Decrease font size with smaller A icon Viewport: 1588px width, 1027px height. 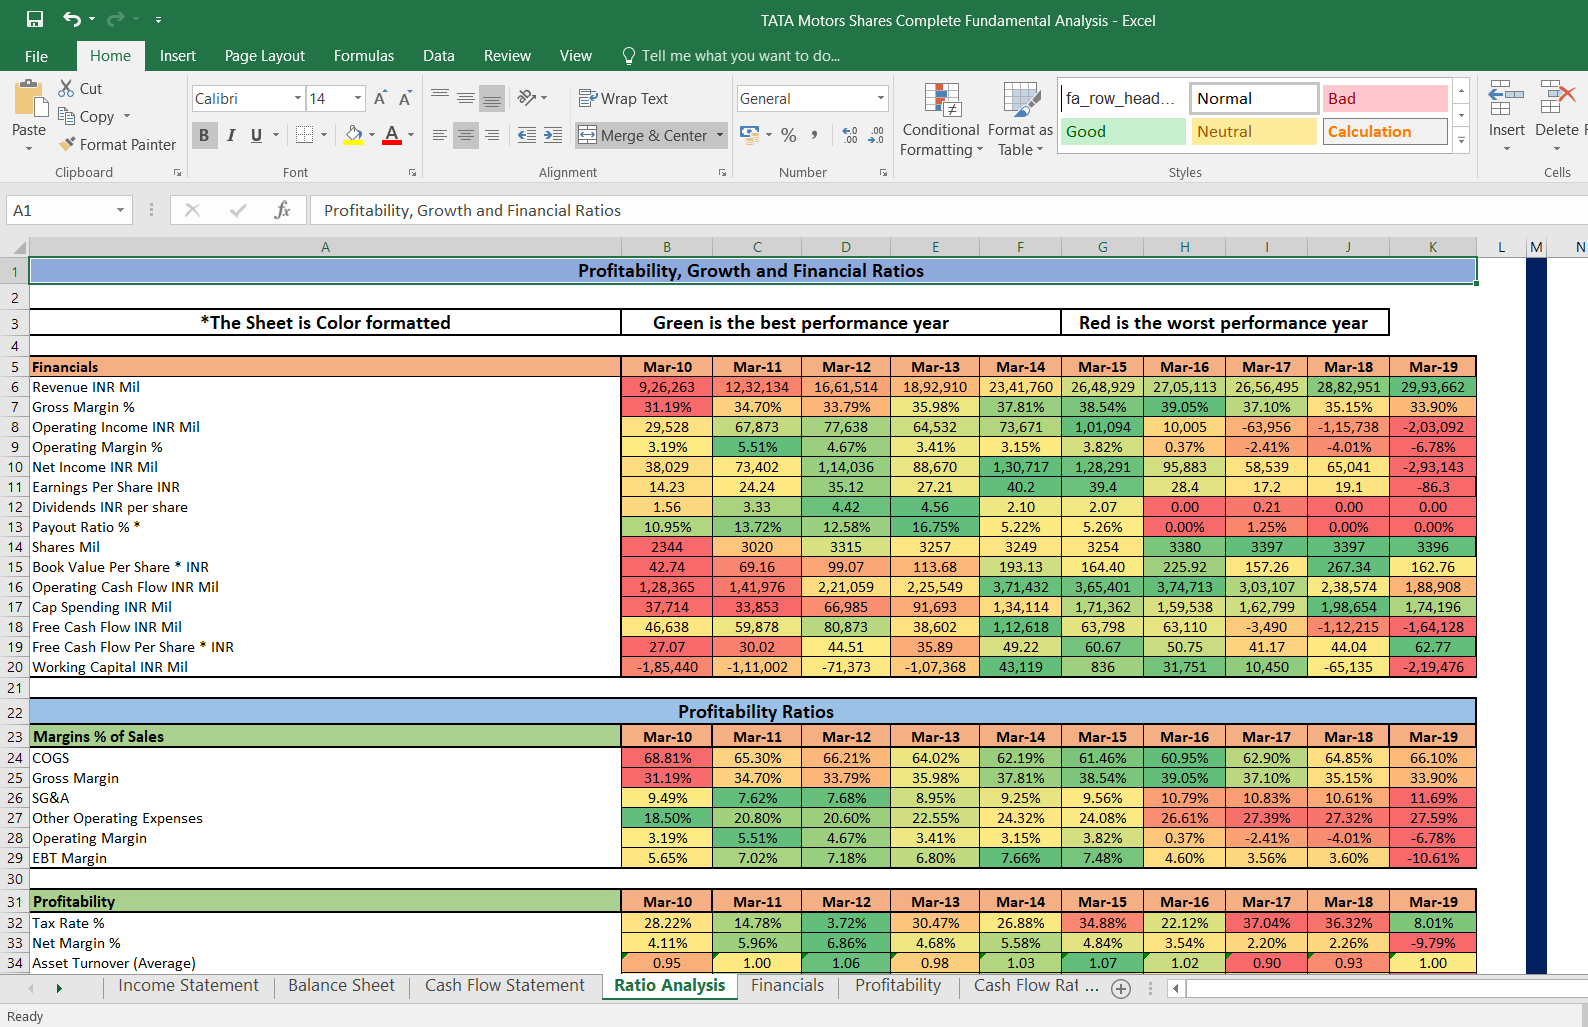pos(405,98)
